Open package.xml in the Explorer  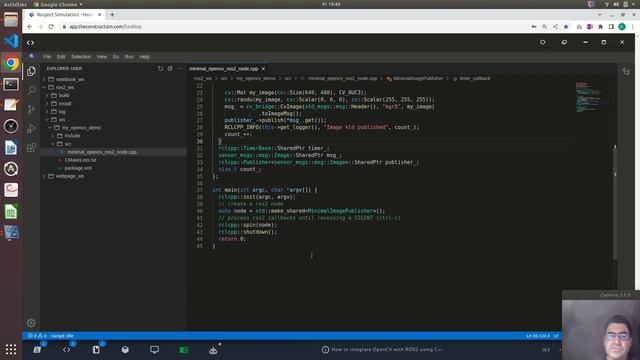point(78,168)
